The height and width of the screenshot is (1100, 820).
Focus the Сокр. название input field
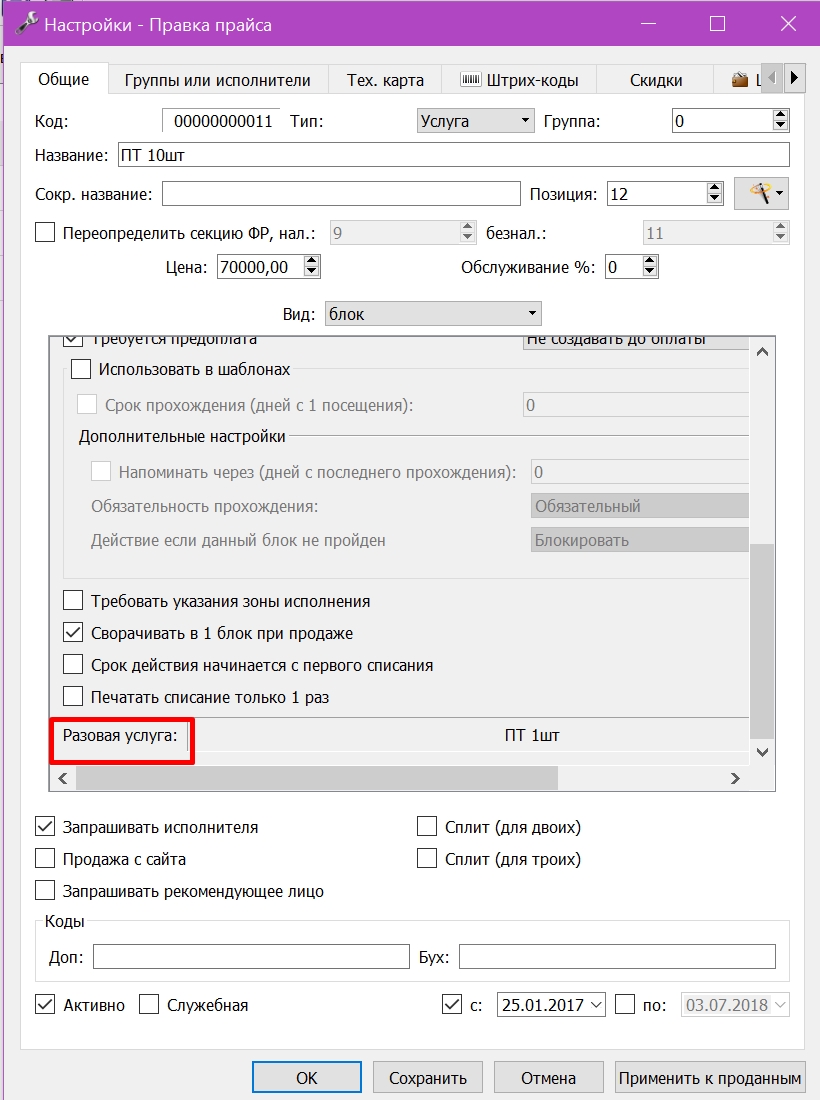[341, 194]
